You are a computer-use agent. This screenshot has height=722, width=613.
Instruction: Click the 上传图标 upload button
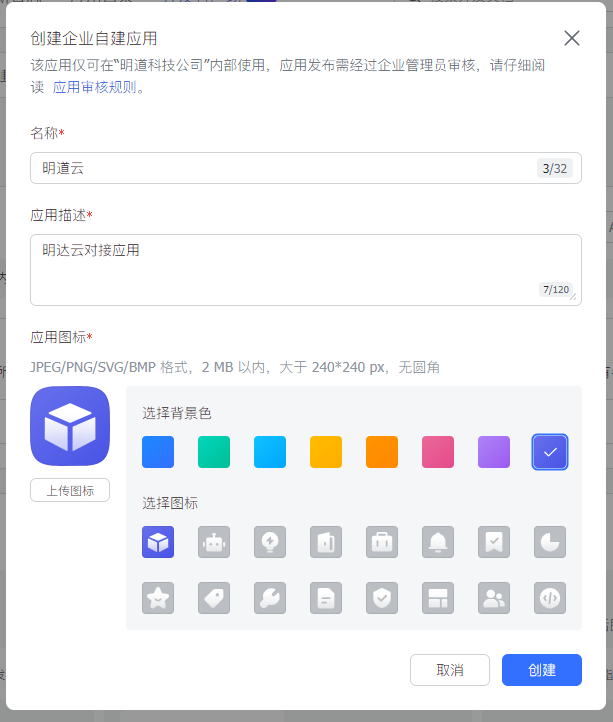click(70, 490)
